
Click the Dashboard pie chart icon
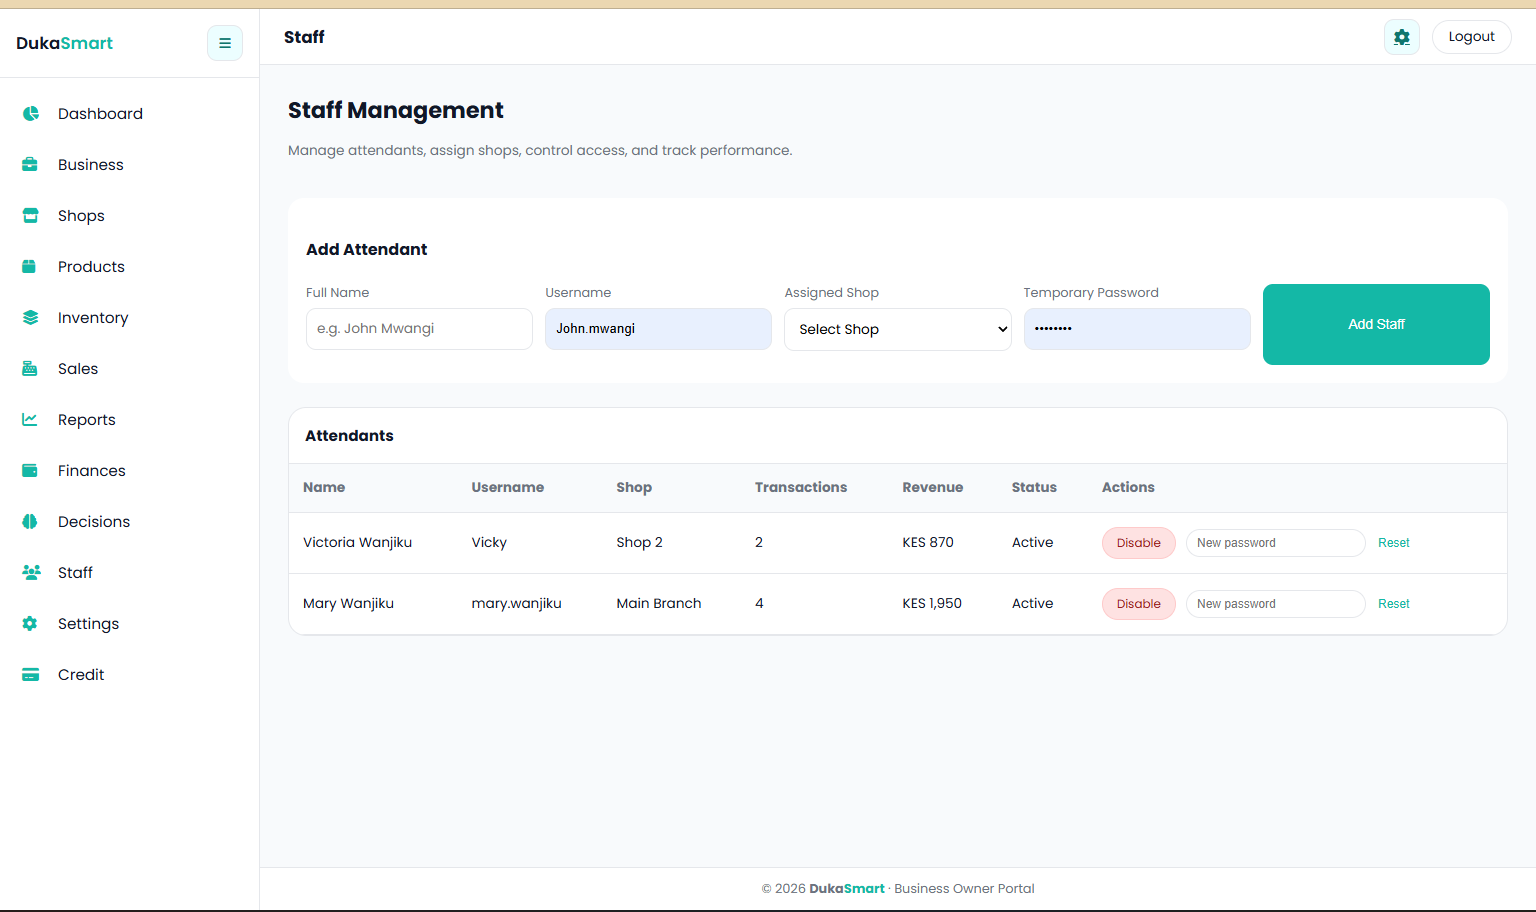click(x=31, y=114)
